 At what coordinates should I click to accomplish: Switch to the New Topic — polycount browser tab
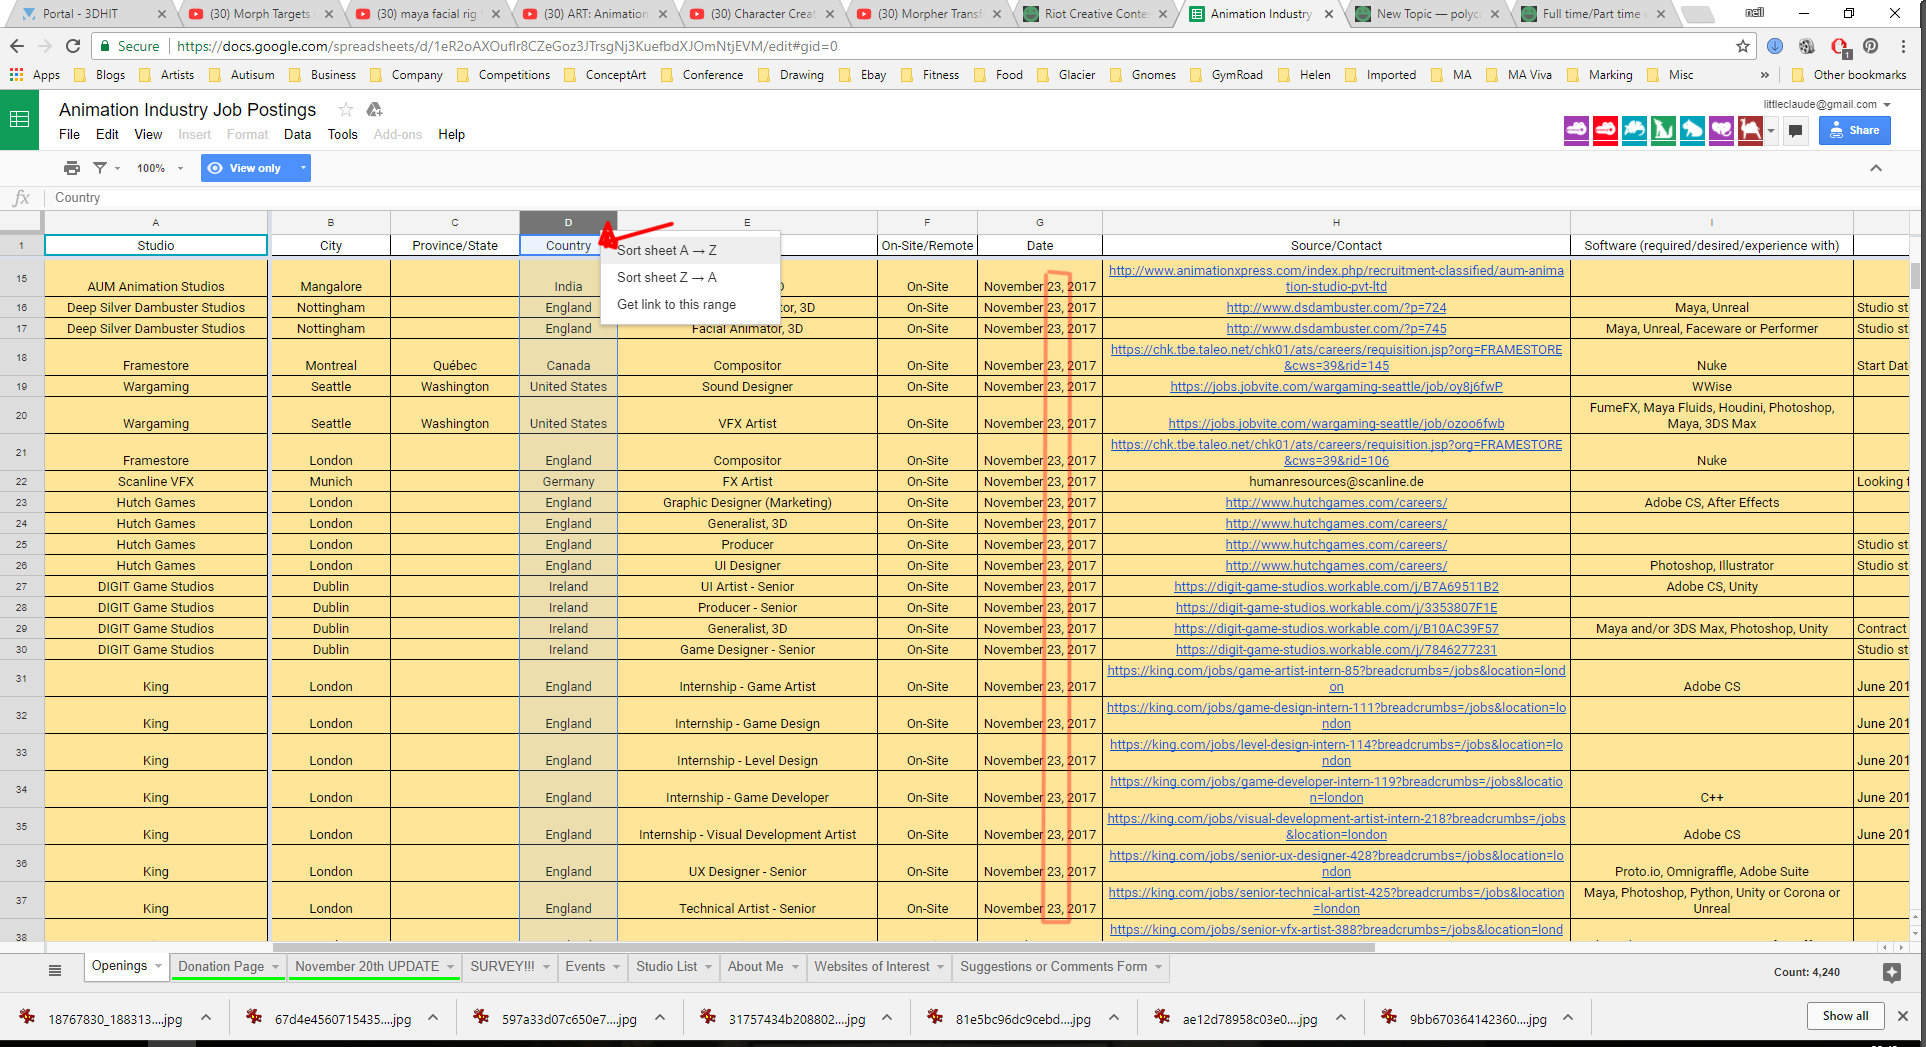coord(1427,14)
